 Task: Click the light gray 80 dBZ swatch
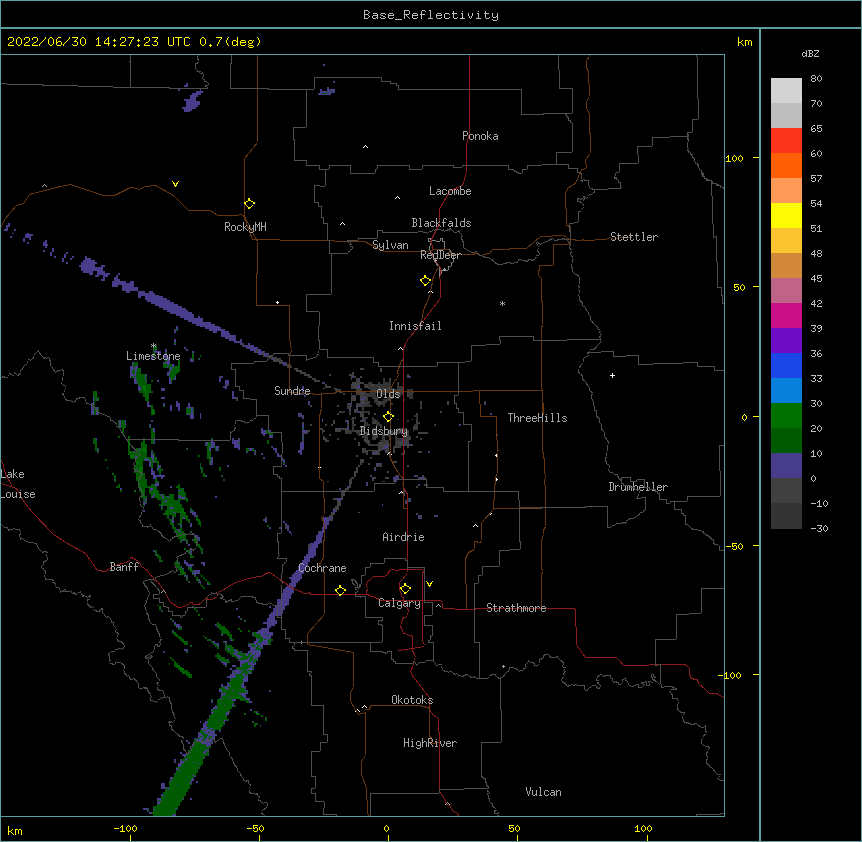tap(786, 91)
